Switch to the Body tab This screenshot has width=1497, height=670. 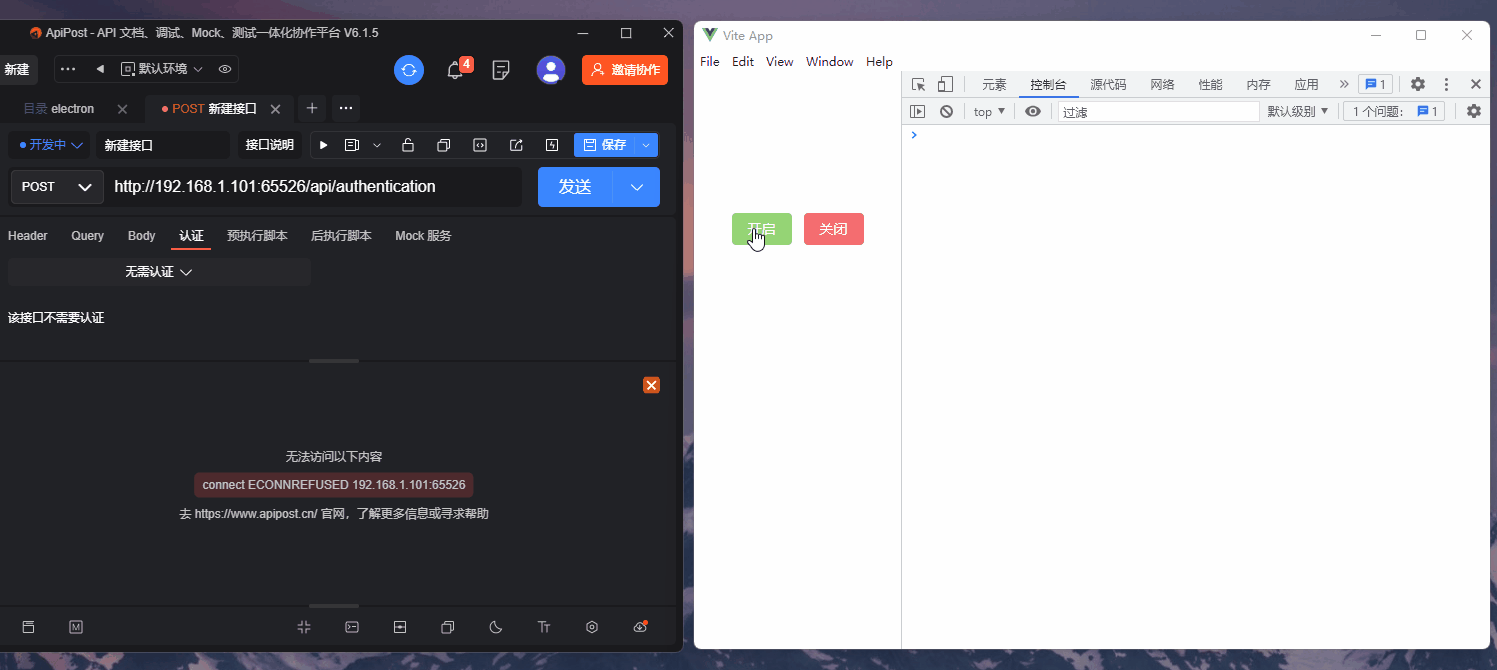click(141, 236)
